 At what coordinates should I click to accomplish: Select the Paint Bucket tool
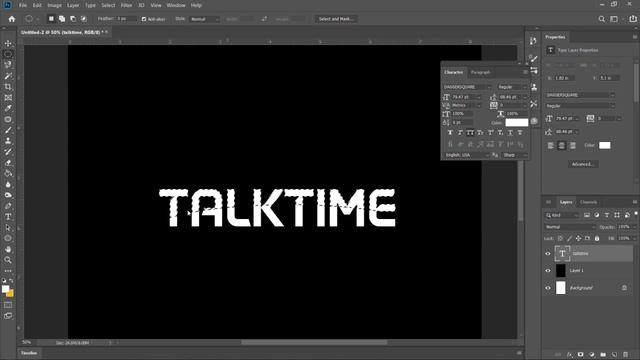coord(8,173)
